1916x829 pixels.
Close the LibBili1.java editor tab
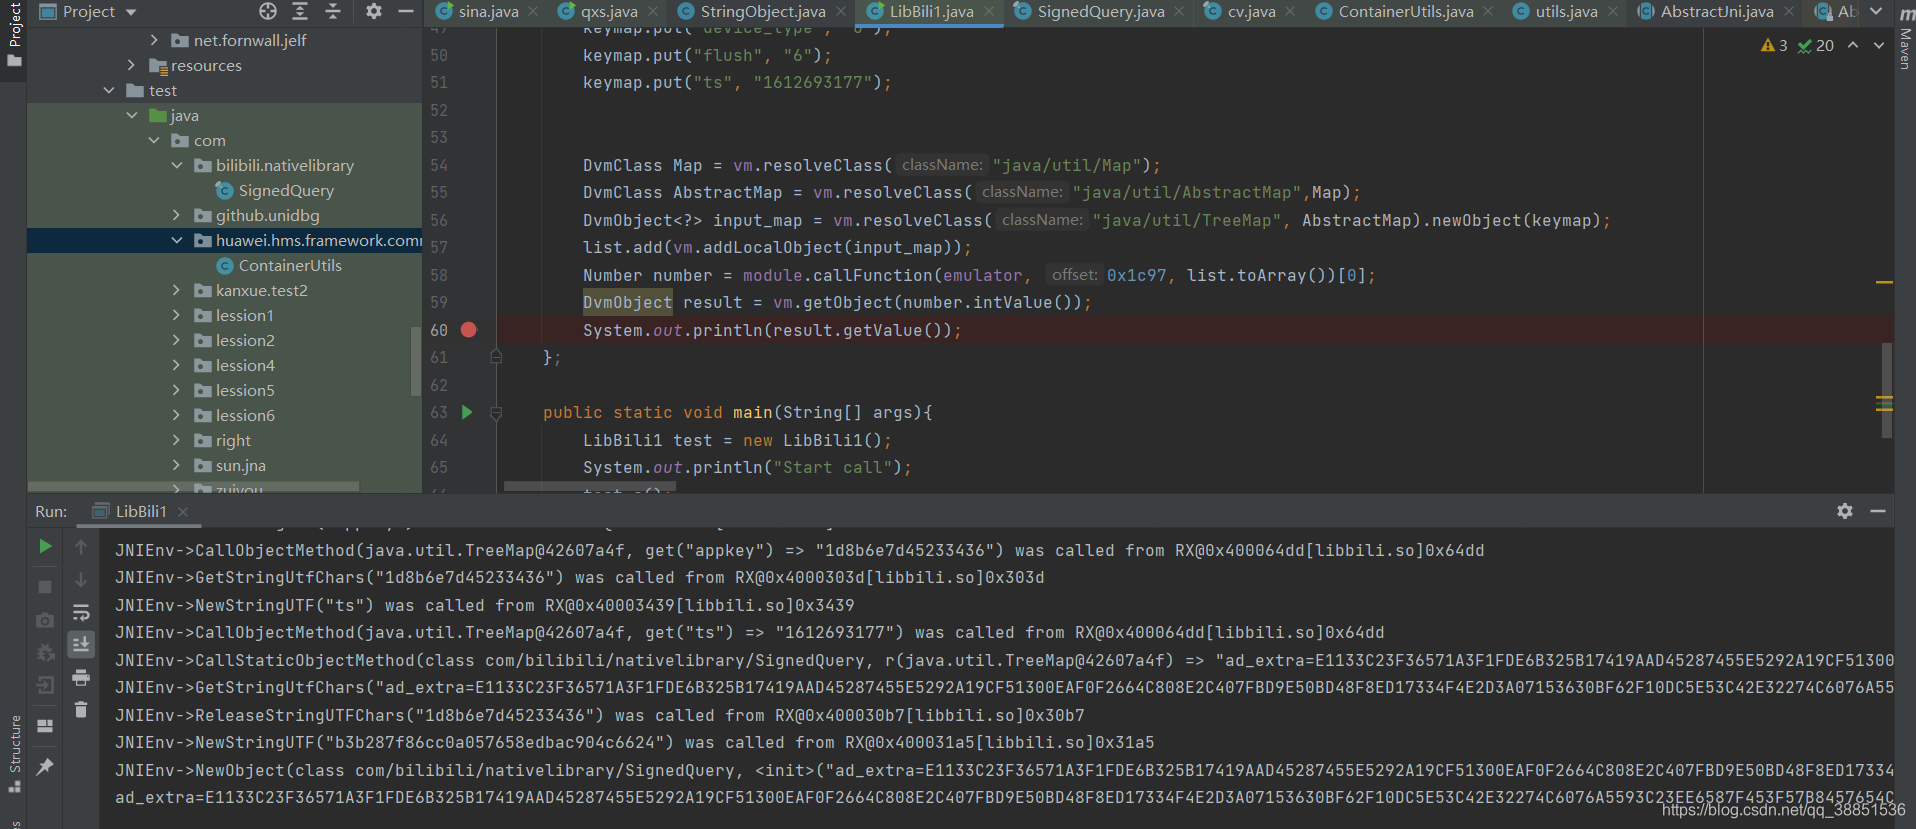click(x=989, y=12)
